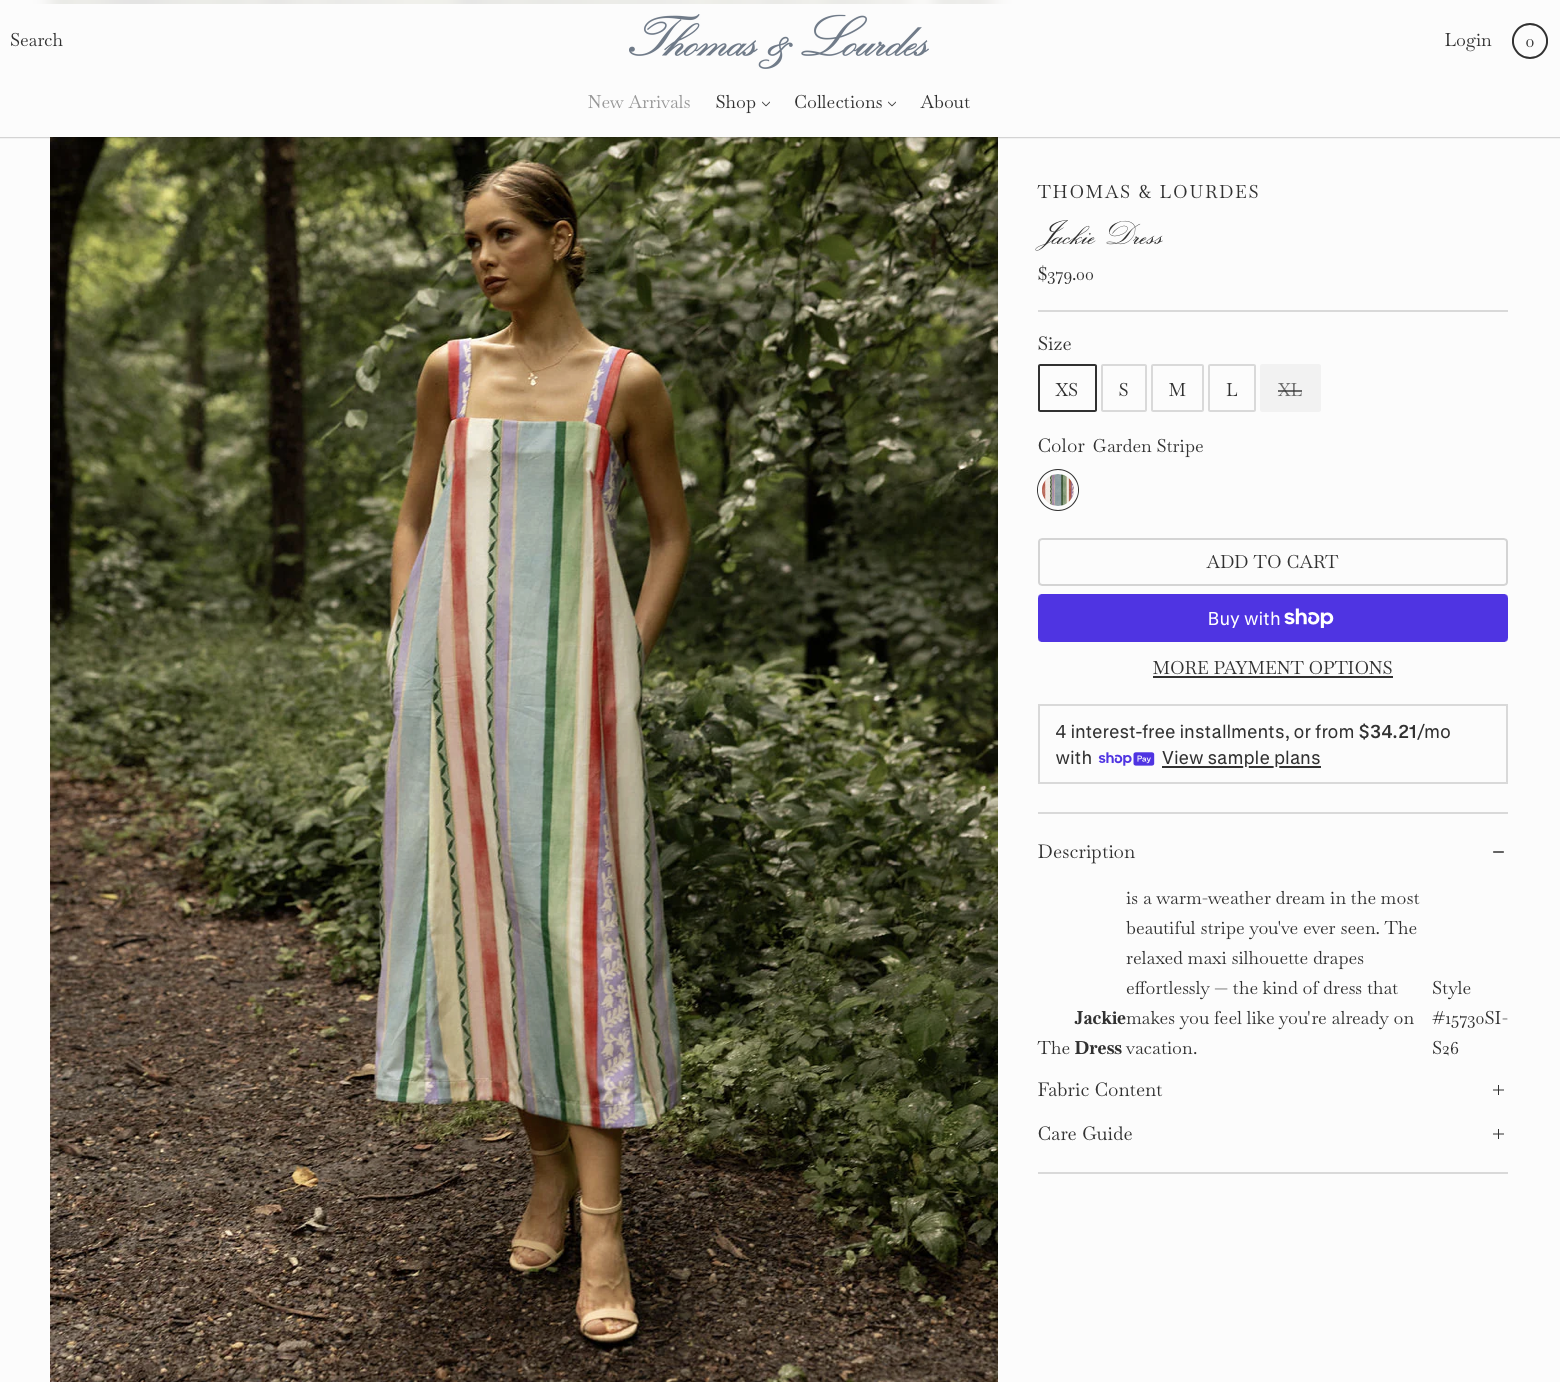Expand the Fabric Content section
Image resolution: width=1560 pixels, height=1382 pixels.
point(1272,1090)
